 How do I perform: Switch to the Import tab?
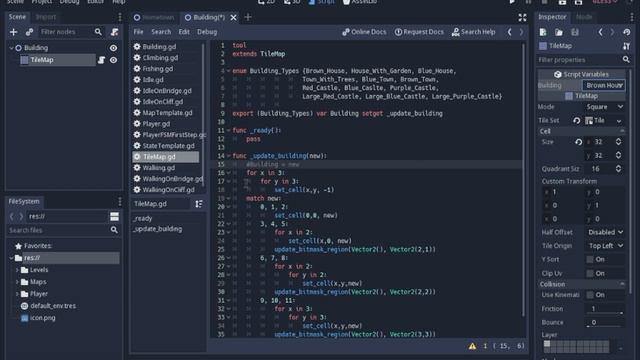(46, 17)
